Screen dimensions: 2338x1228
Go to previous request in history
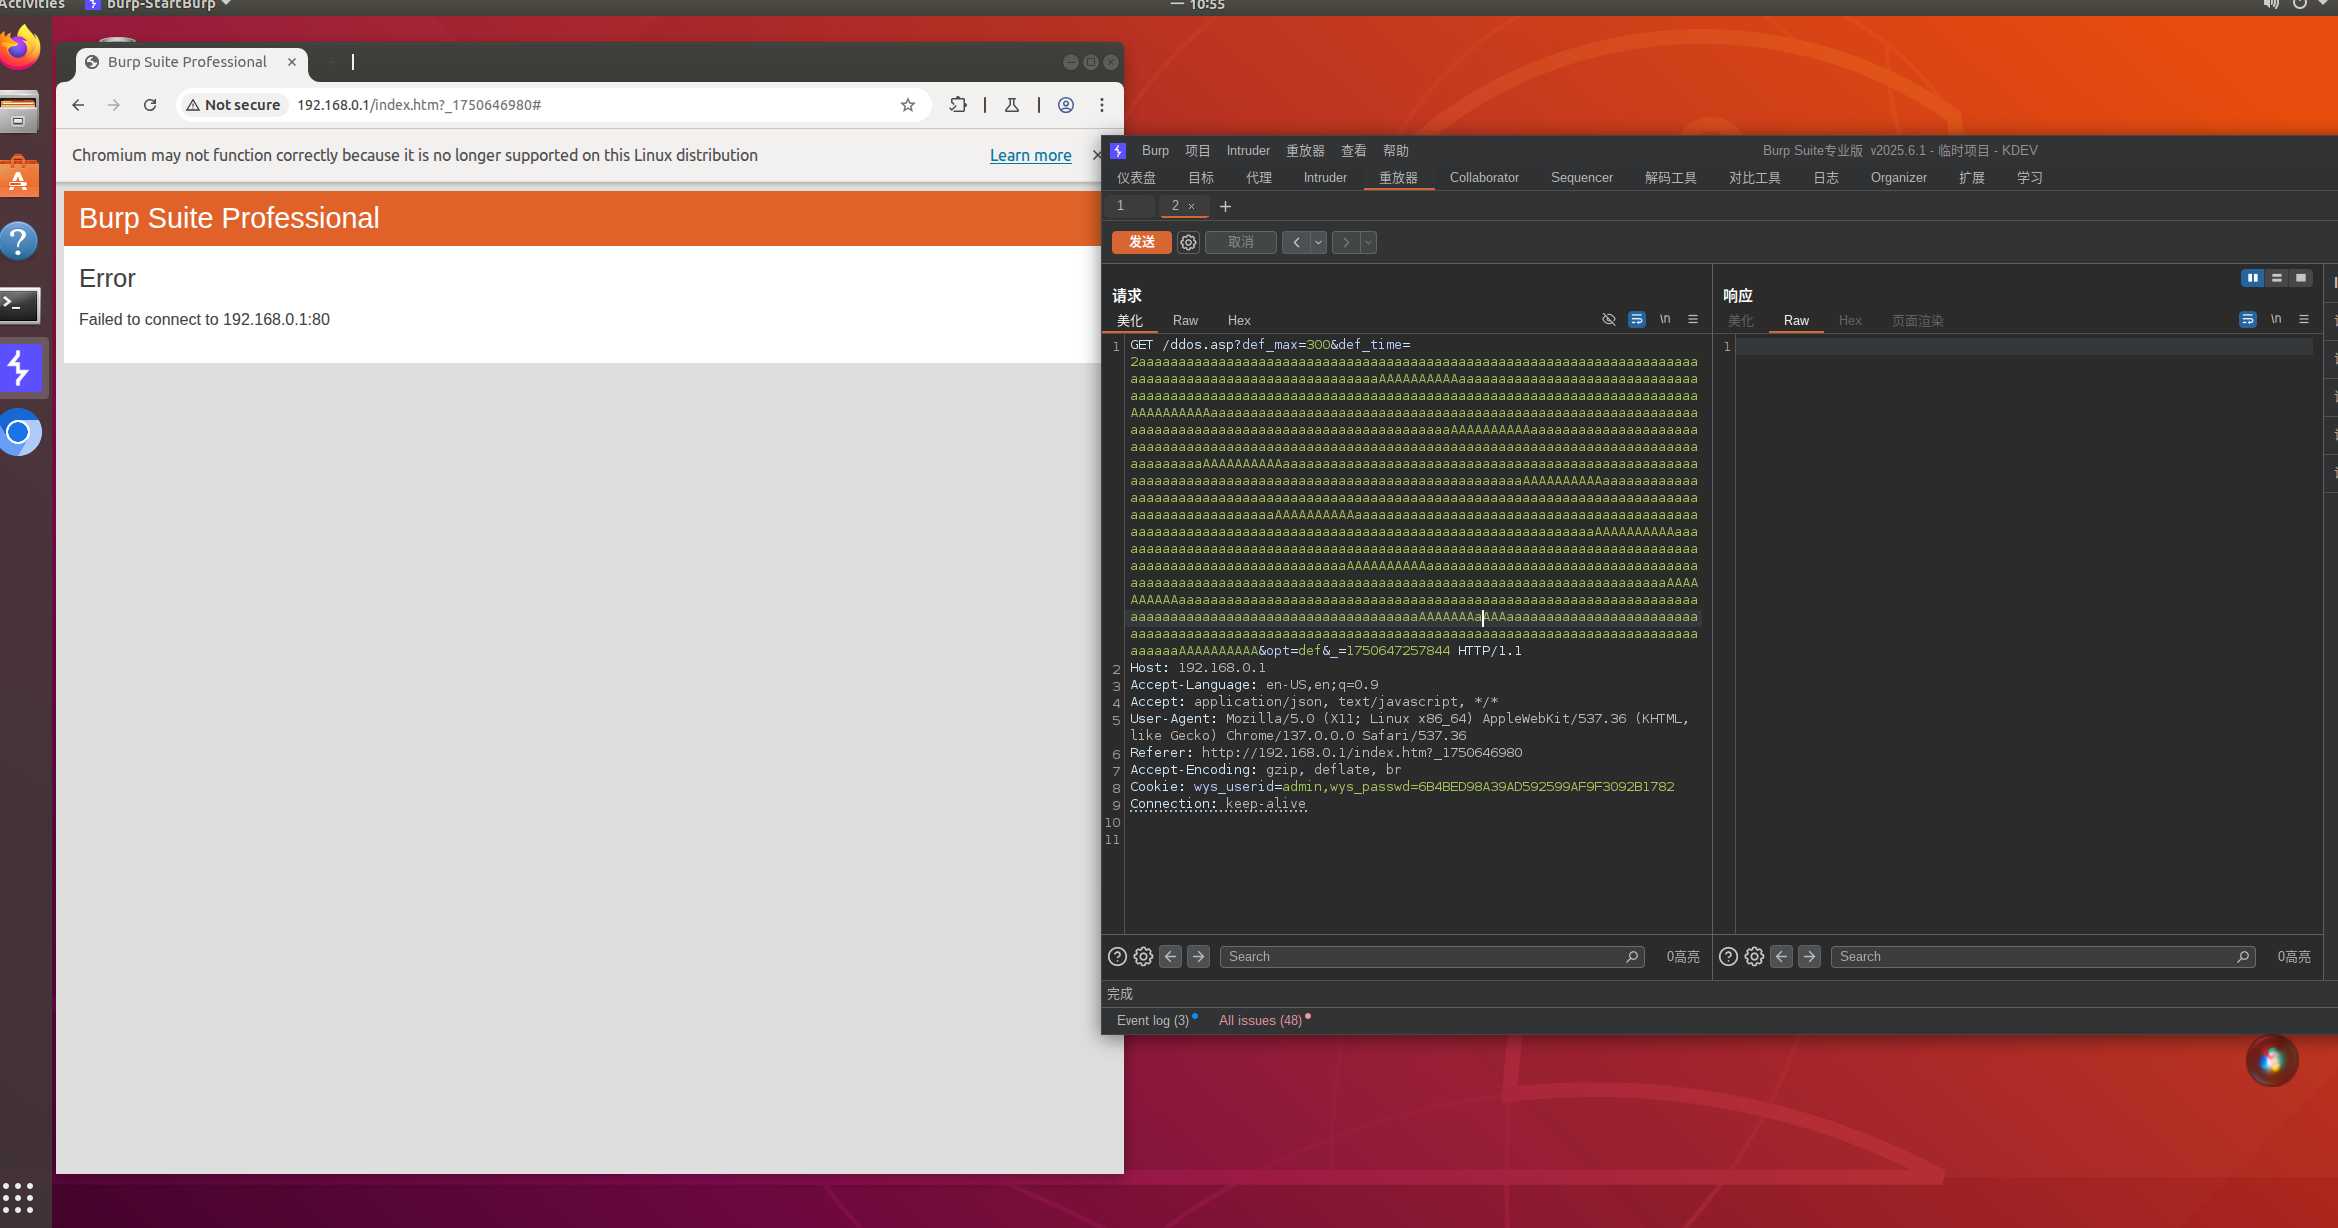pos(1295,242)
